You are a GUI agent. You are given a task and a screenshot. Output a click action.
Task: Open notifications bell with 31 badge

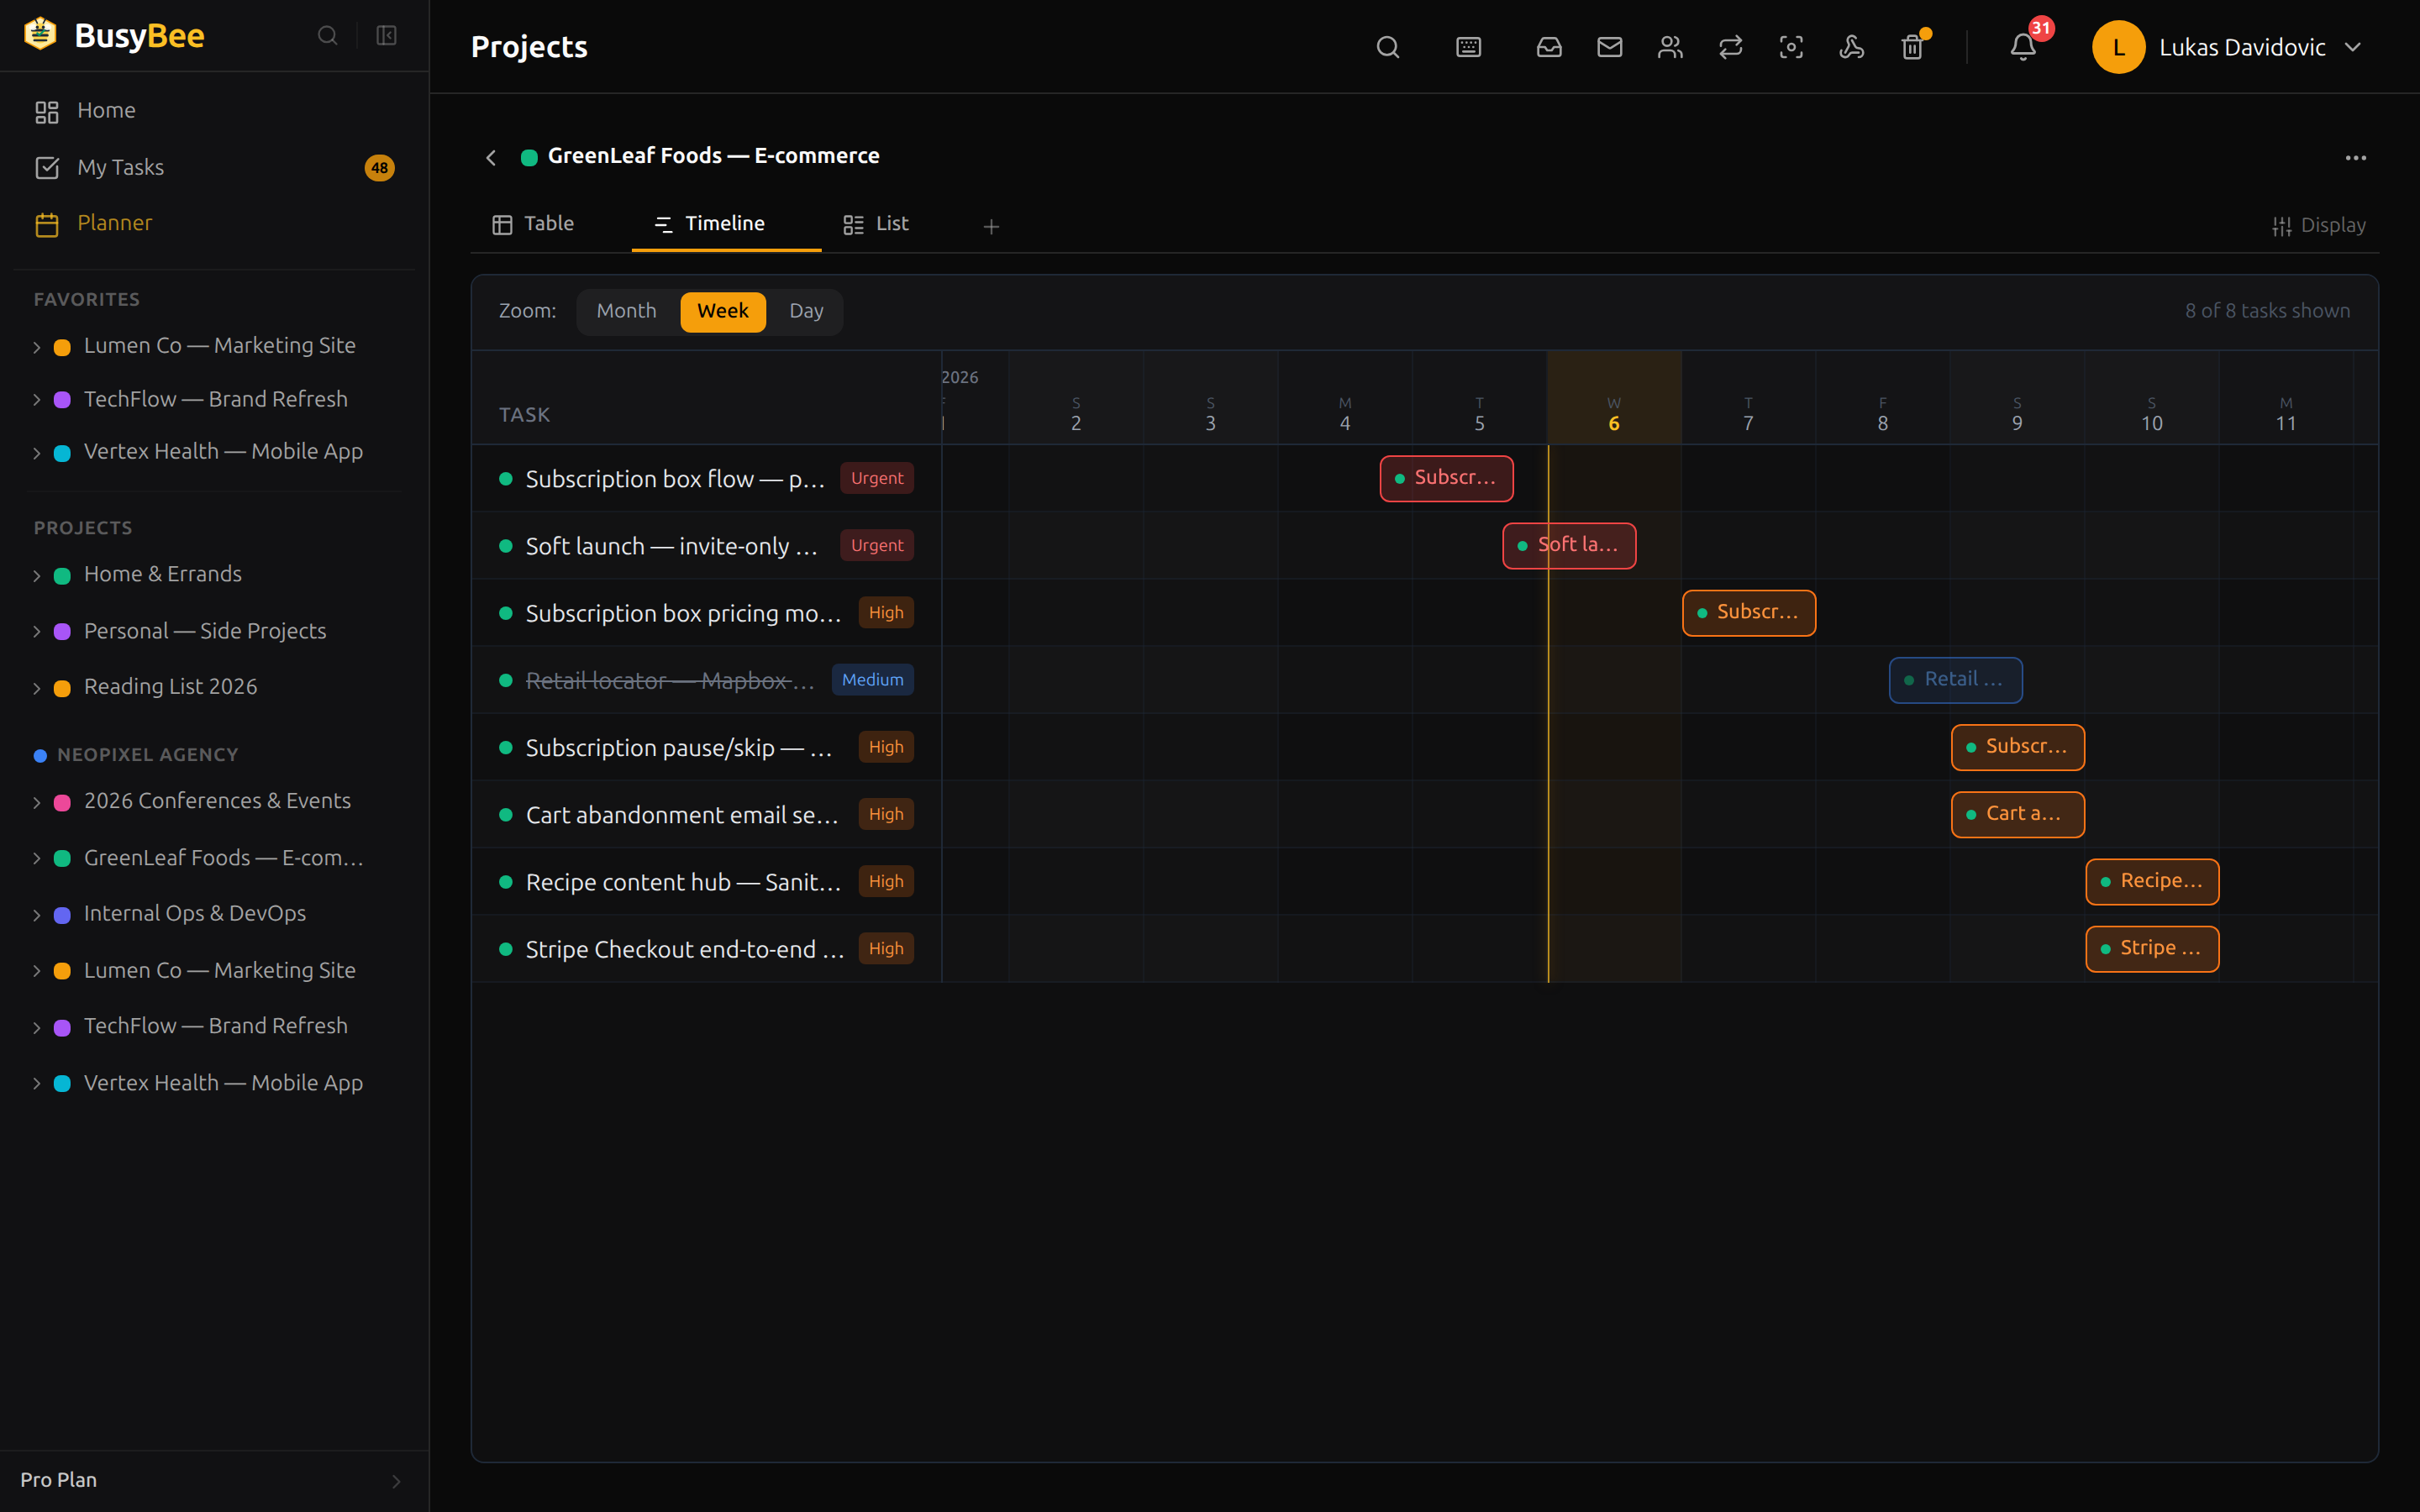2023,47
